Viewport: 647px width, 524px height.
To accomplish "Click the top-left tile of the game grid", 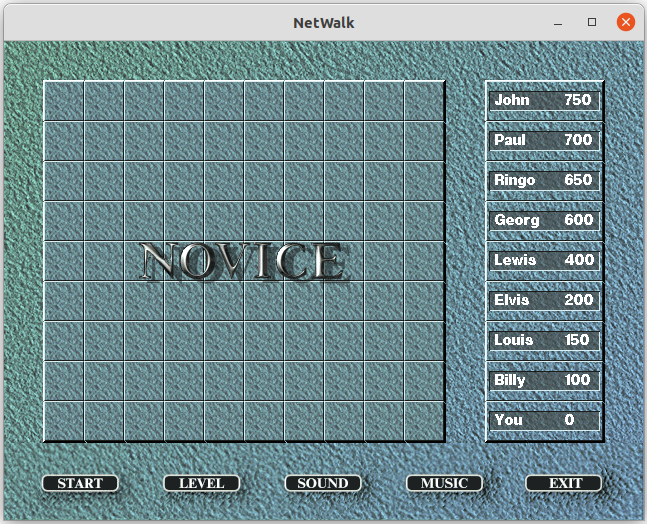I will click(64, 101).
